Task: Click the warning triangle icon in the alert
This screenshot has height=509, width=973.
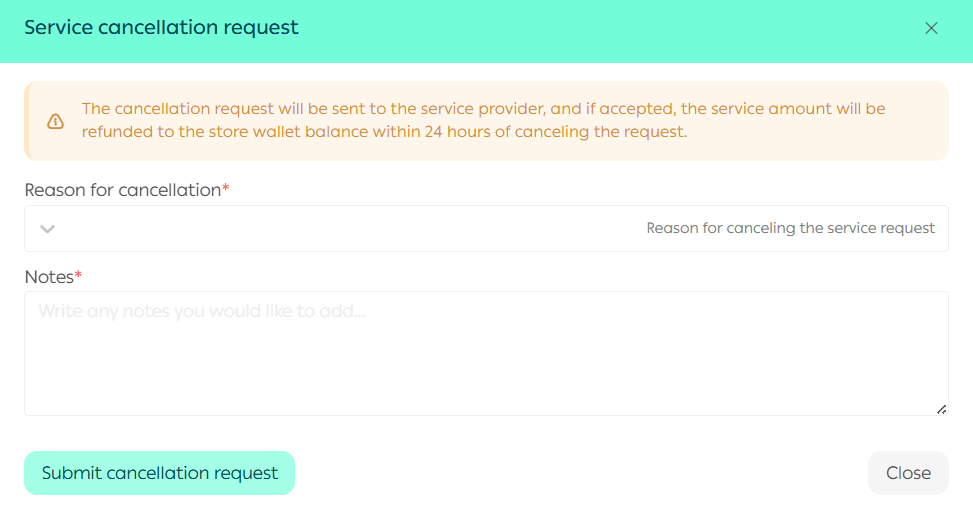Action: click(x=55, y=121)
